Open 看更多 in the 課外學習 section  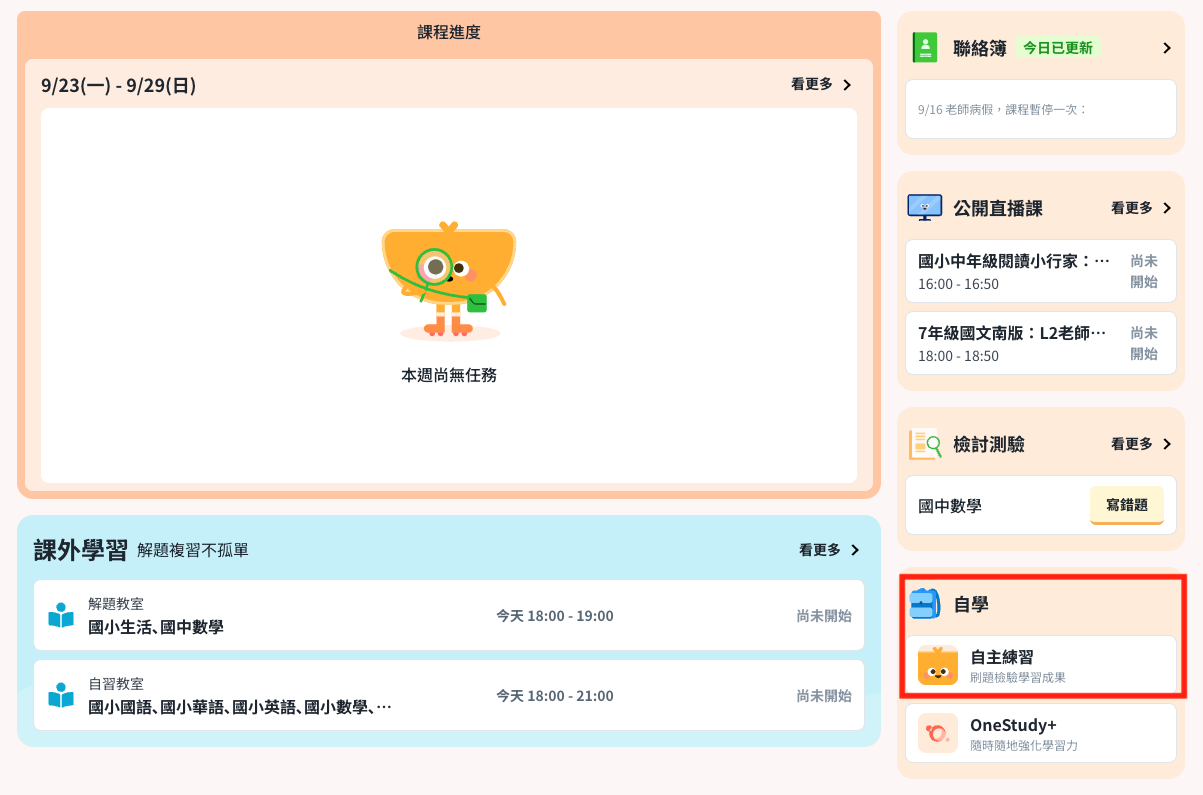click(x=820, y=550)
